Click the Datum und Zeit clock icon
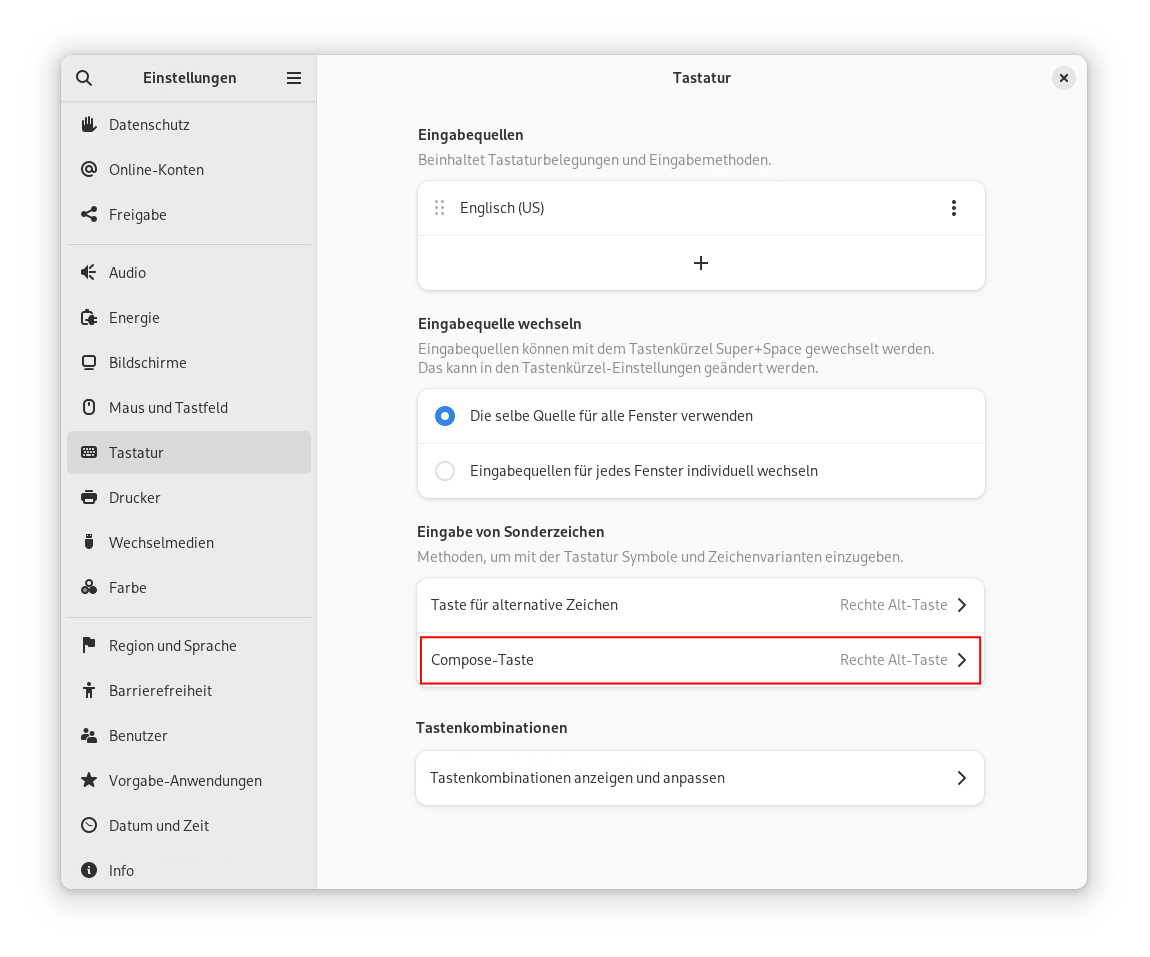The image size is (1150, 957). (89, 825)
